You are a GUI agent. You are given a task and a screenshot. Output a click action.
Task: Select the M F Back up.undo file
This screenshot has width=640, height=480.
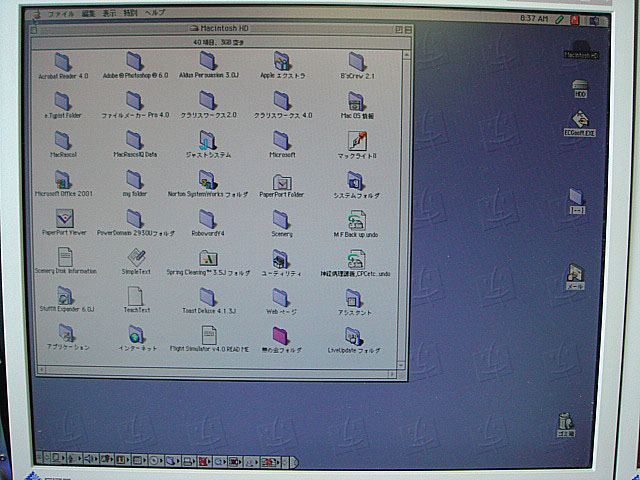click(356, 220)
